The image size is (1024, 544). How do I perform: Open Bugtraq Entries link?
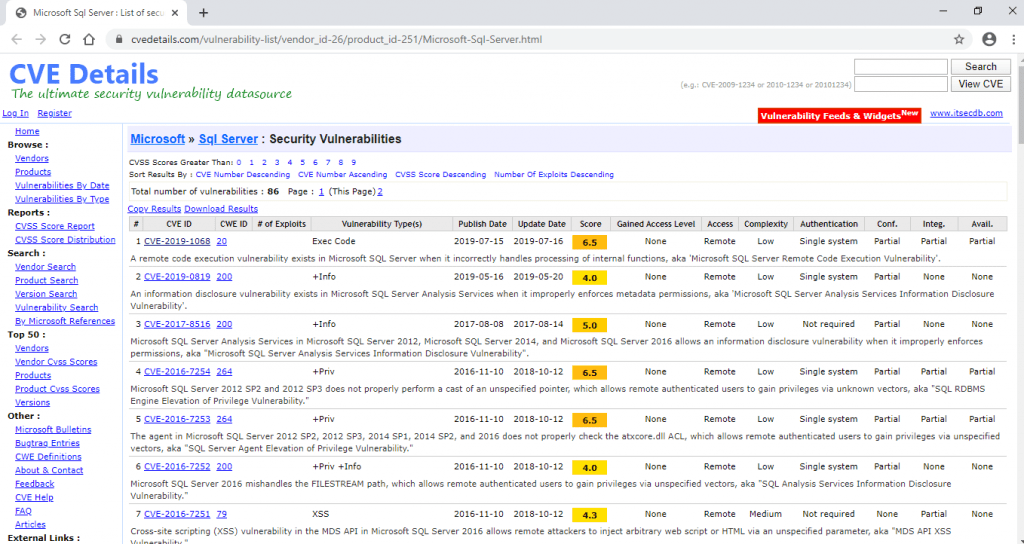47,443
